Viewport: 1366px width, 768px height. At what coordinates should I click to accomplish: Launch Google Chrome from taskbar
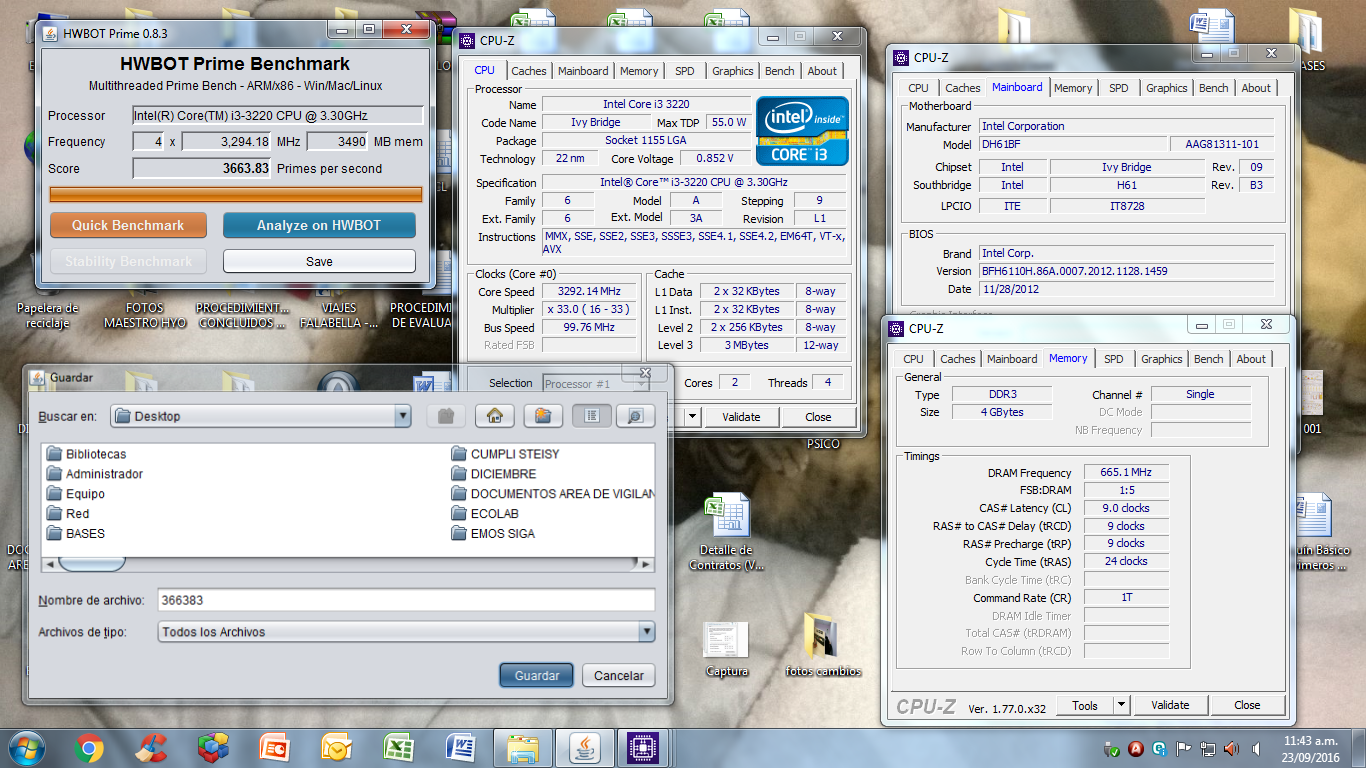click(x=89, y=747)
